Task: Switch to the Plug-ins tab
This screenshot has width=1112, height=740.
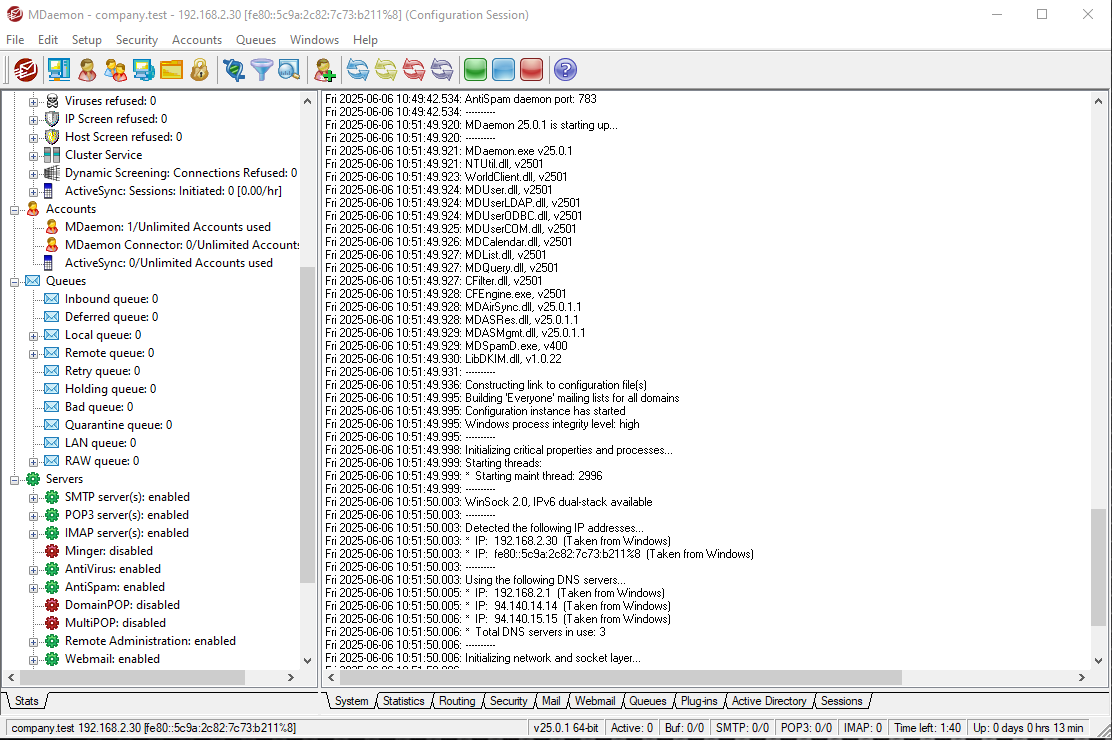Action: tap(699, 701)
